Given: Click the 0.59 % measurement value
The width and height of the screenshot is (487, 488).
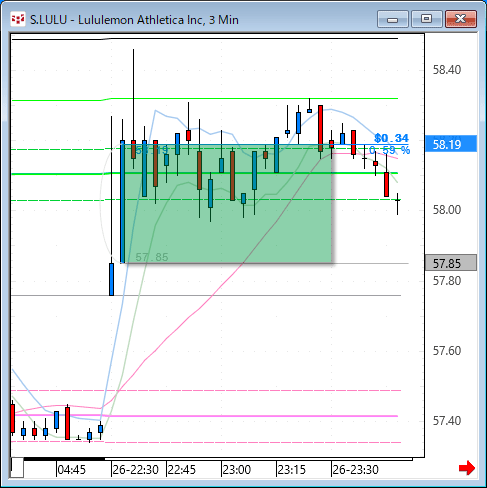Looking at the screenshot, I should (x=389, y=150).
